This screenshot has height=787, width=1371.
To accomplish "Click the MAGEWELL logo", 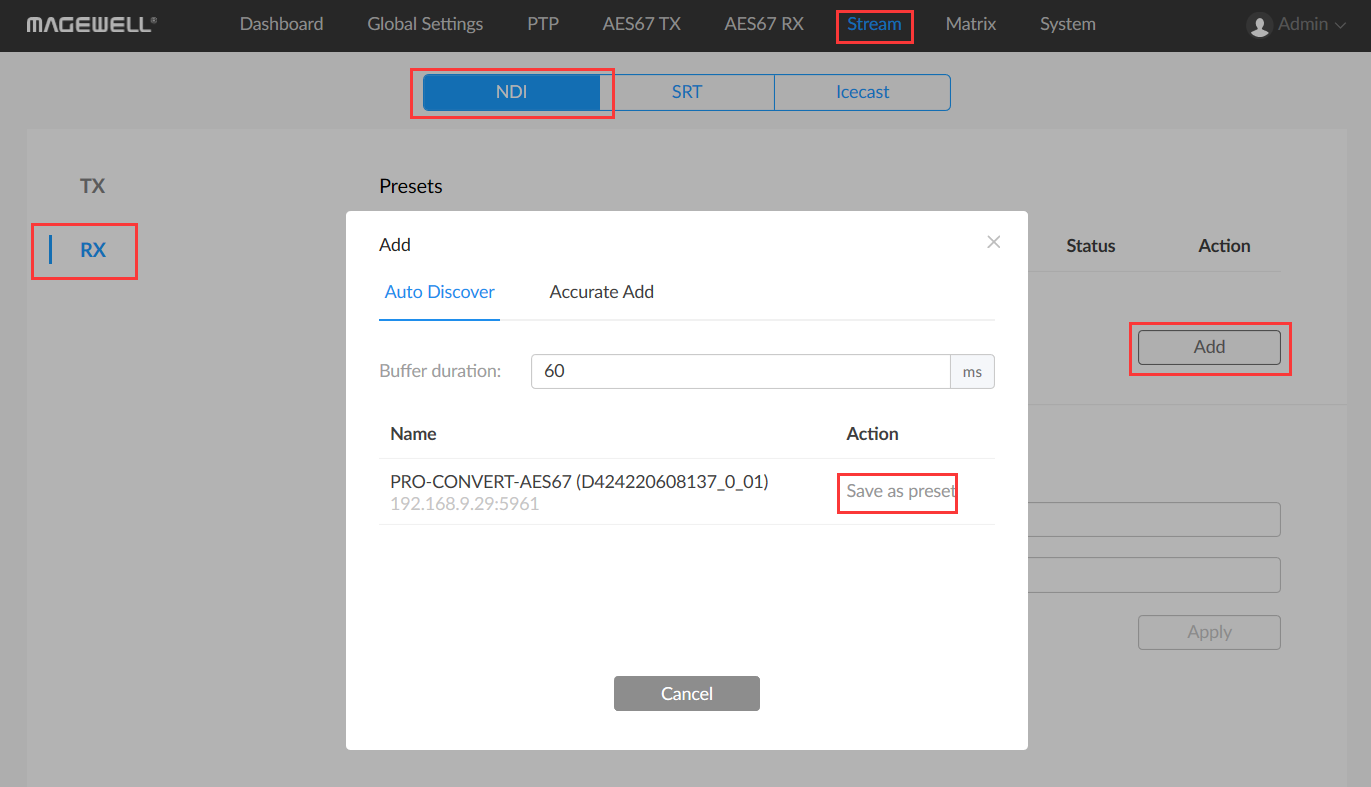I will point(90,24).
